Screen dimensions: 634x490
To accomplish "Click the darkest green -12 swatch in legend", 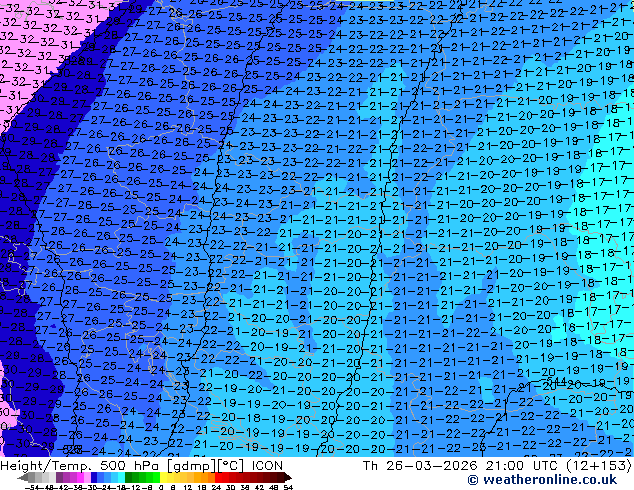I will [128, 477].
